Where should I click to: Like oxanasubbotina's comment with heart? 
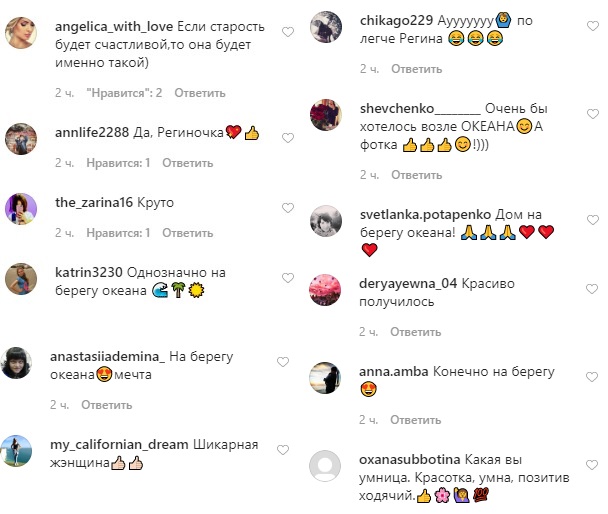[592, 465]
